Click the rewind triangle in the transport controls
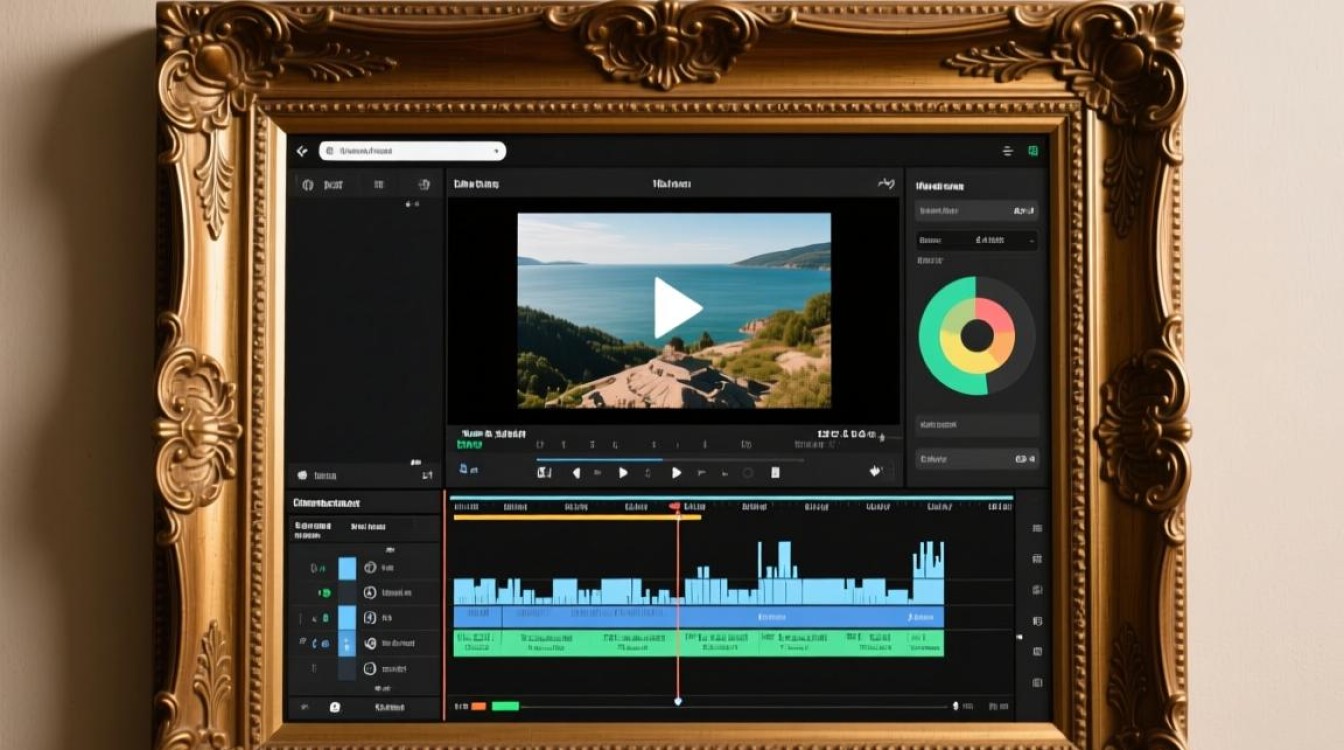The width and height of the screenshot is (1344, 750). pyautogui.click(x=576, y=472)
